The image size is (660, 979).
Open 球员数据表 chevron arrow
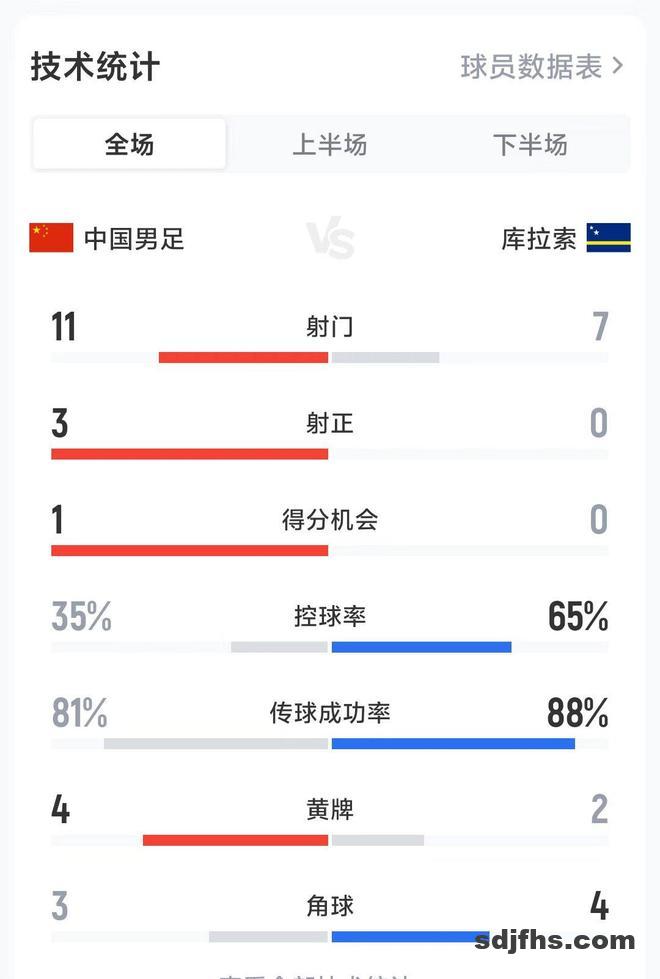(617, 66)
